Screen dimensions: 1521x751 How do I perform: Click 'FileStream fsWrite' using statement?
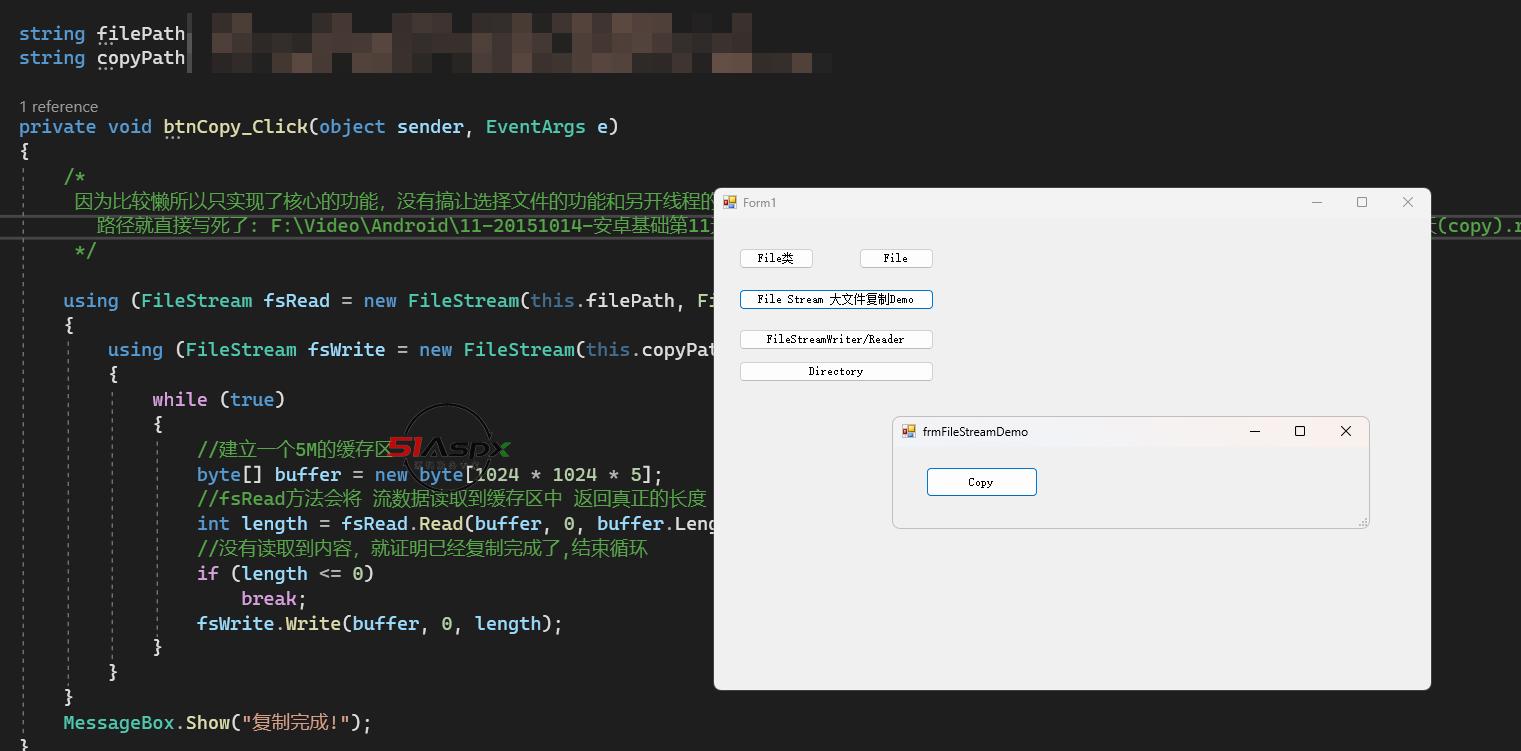pyautogui.click(x=411, y=349)
